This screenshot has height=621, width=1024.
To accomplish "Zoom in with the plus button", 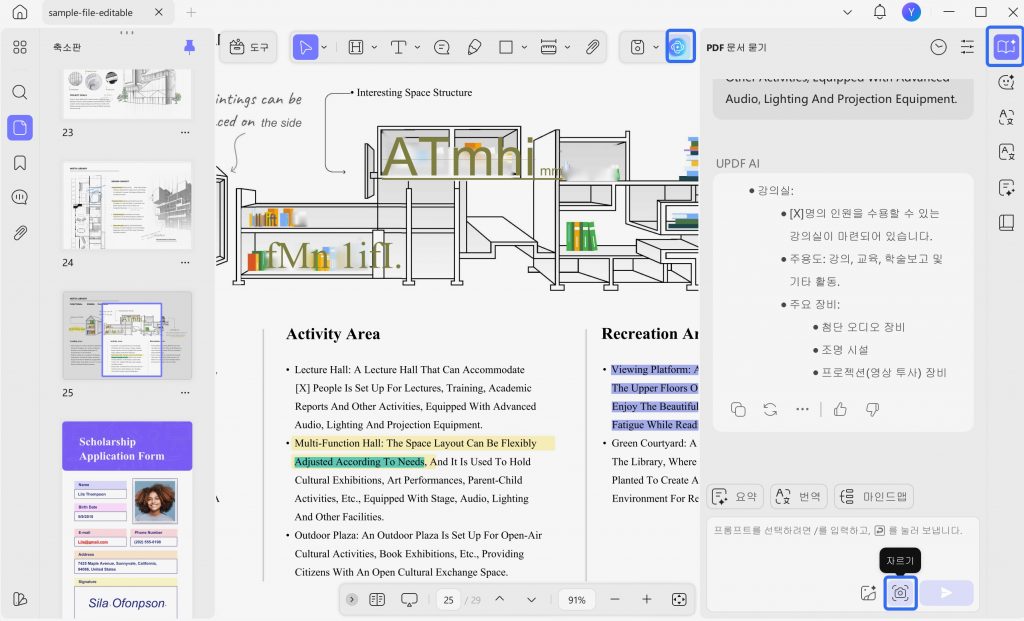I will pos(647,599).
